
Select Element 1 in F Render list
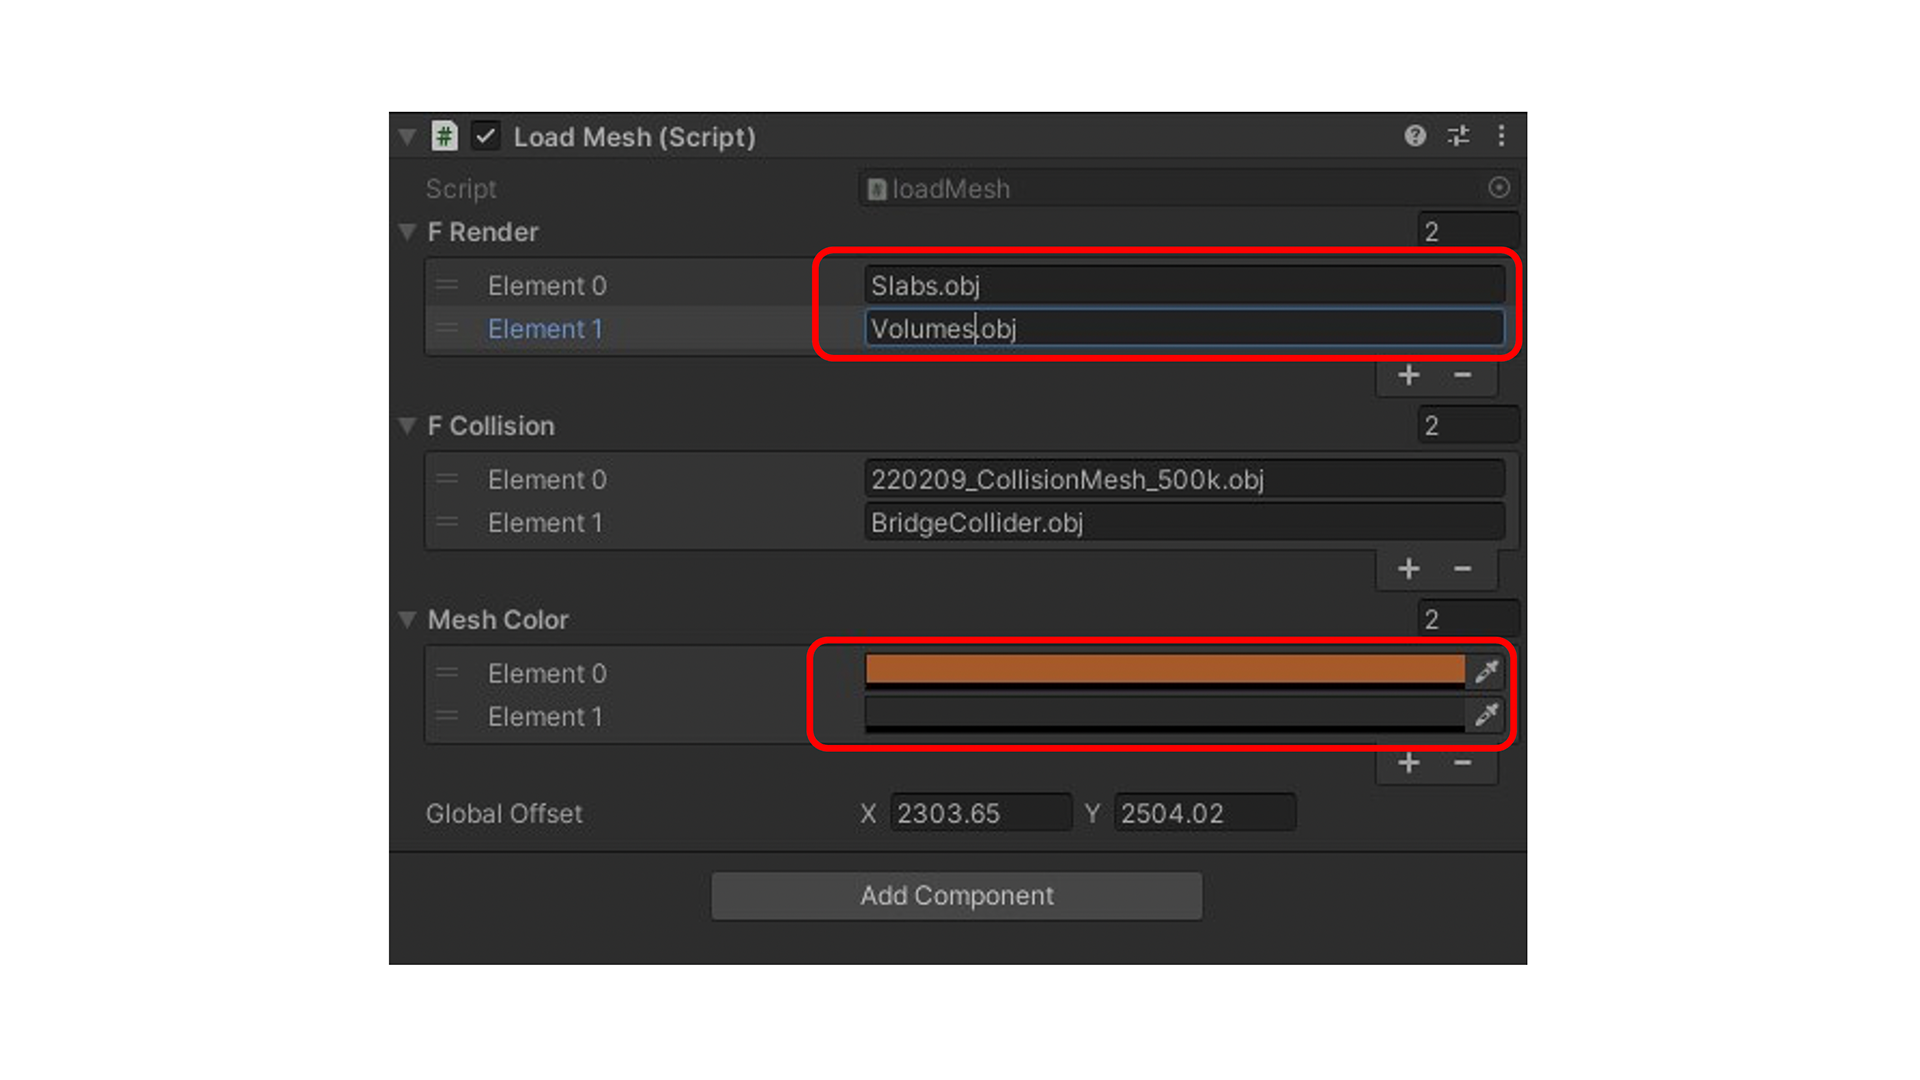(546, 328)
